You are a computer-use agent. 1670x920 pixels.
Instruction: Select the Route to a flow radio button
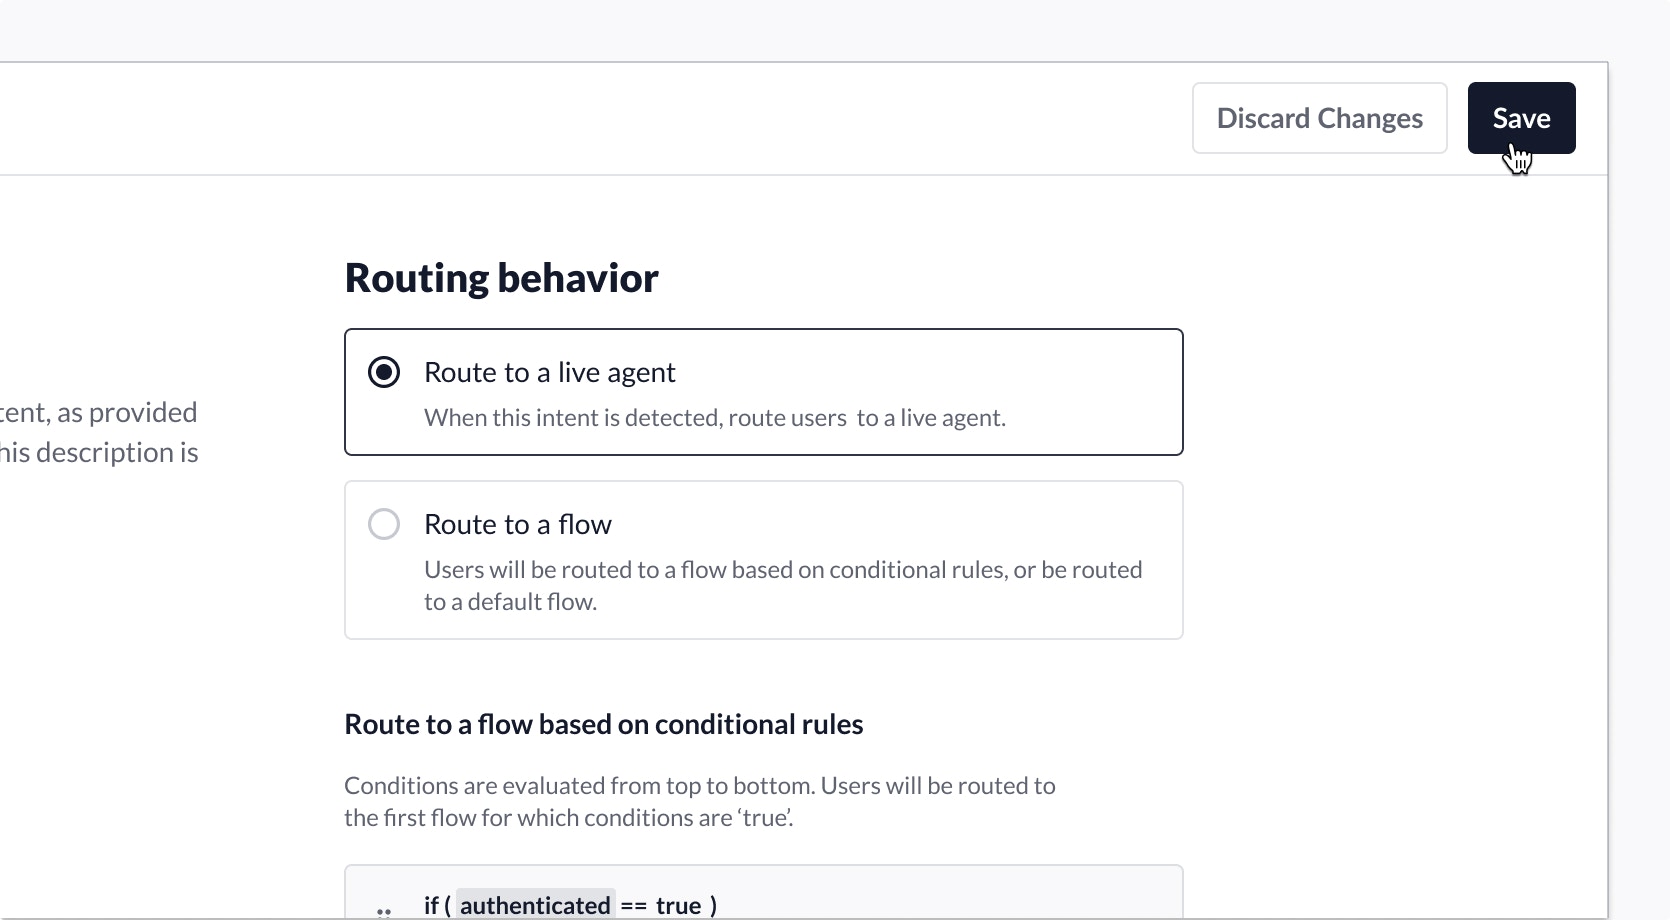click(384, 524)
